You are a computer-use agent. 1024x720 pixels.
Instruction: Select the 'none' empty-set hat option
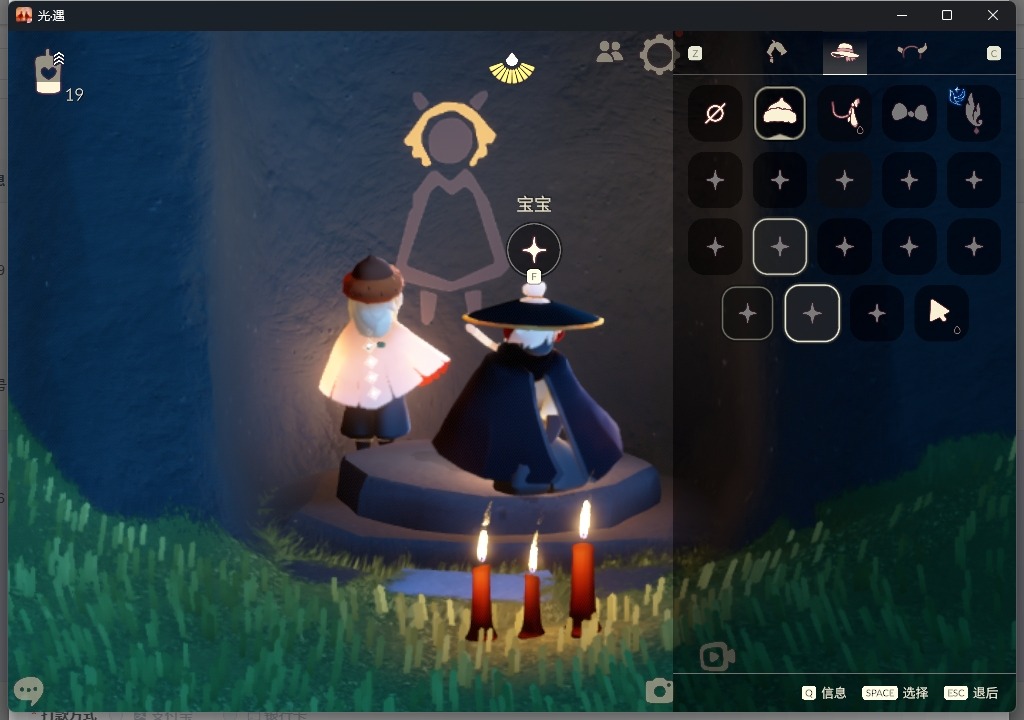(715, 114)
